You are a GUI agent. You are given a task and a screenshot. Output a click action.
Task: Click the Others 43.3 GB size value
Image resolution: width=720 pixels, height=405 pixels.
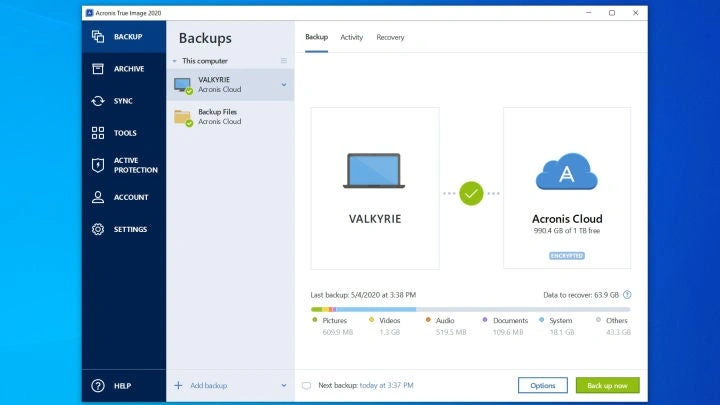(618, 332)
